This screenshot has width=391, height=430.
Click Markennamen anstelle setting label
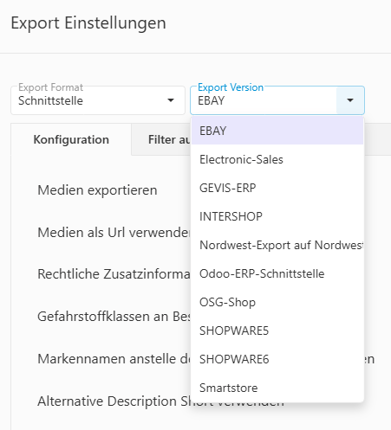(x=114, y=359)
